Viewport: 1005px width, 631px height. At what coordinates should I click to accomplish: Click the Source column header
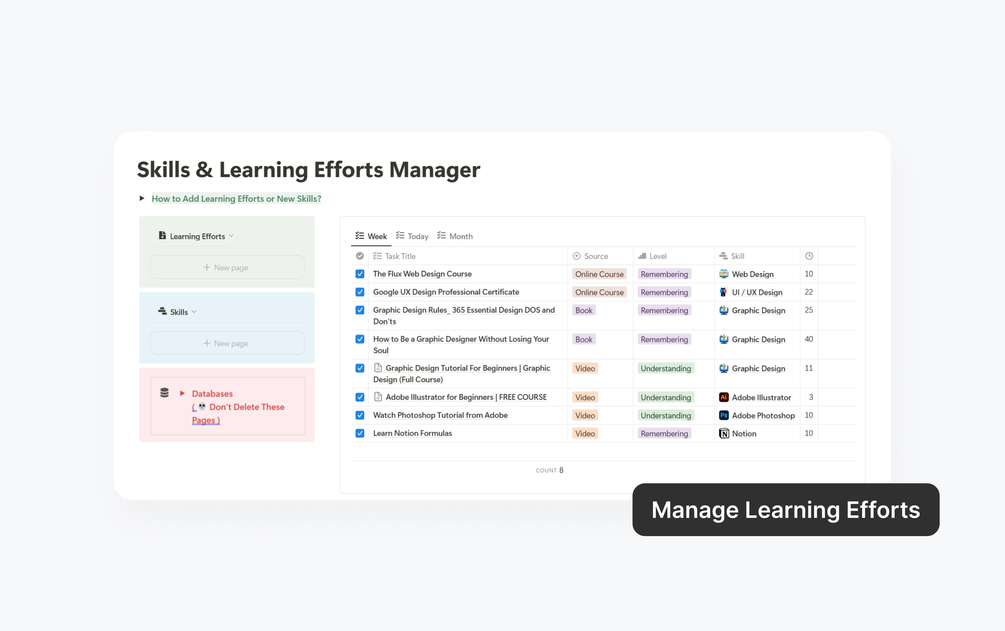coord(590,256)
